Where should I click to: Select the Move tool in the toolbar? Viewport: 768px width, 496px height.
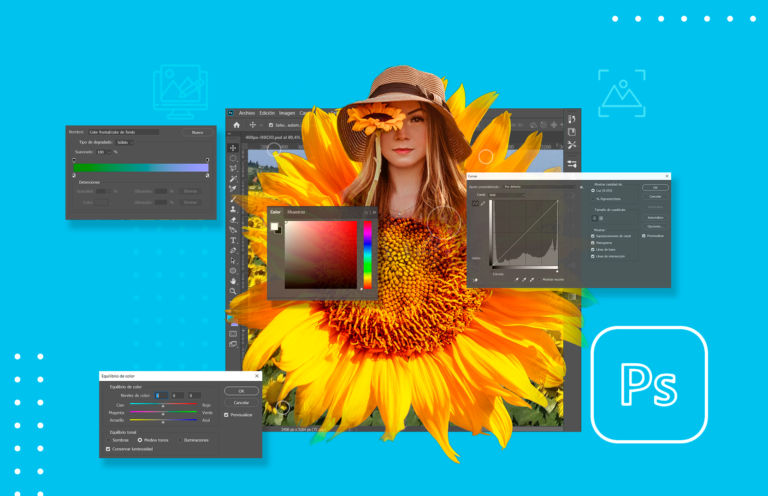[x=233, y=147]
